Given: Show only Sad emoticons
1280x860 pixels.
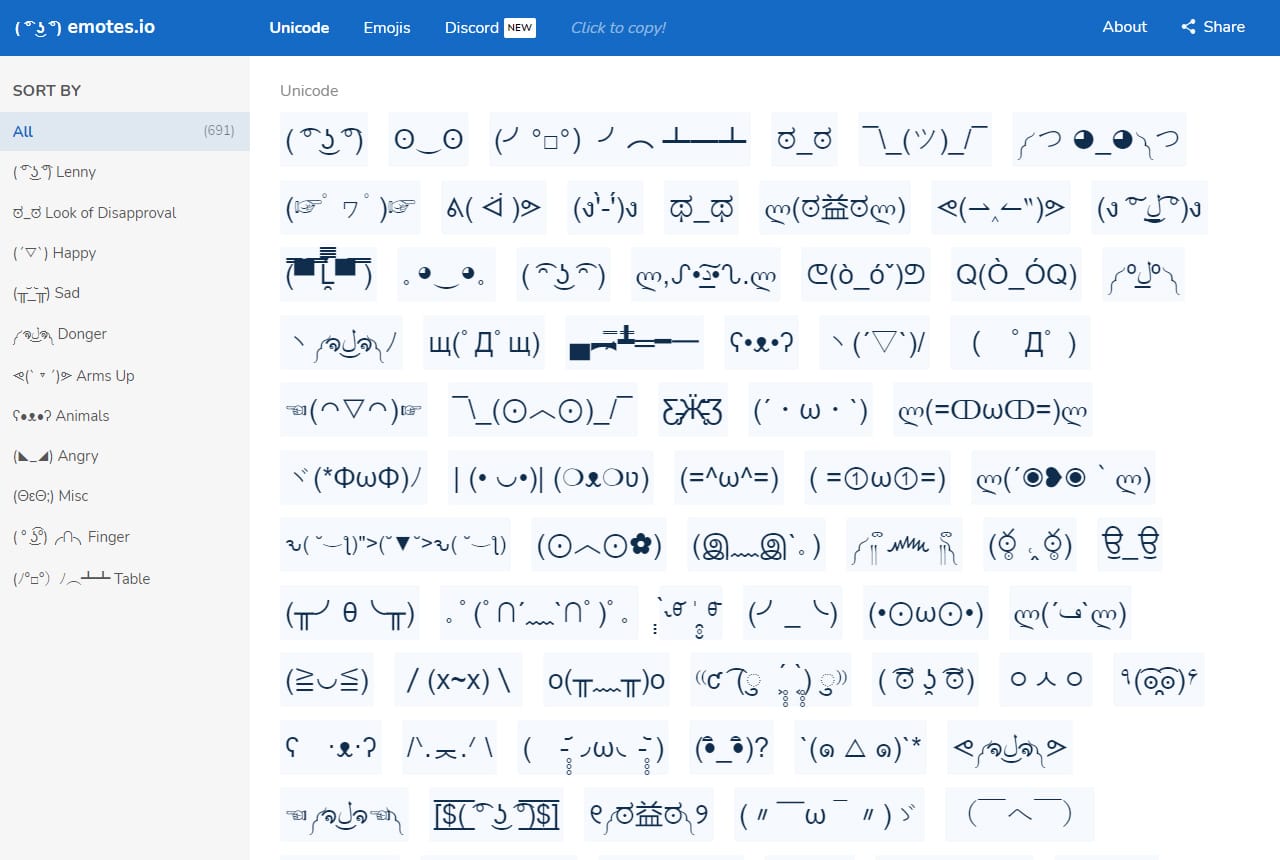Looking at the screenshot, I should pyautogui.click(x=50, y=293).
